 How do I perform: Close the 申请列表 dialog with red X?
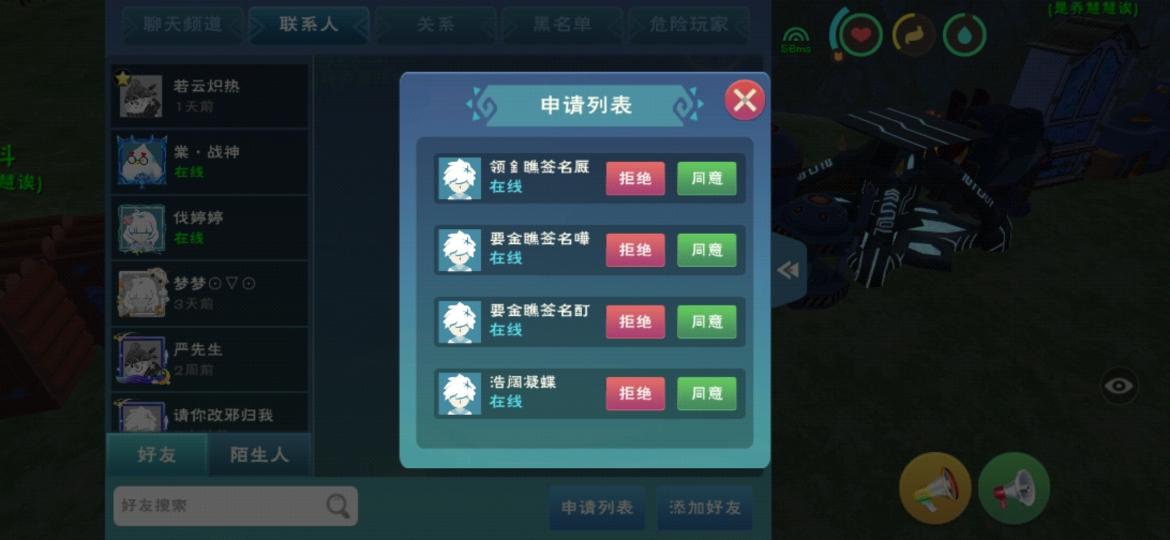(x=745, y=101)
